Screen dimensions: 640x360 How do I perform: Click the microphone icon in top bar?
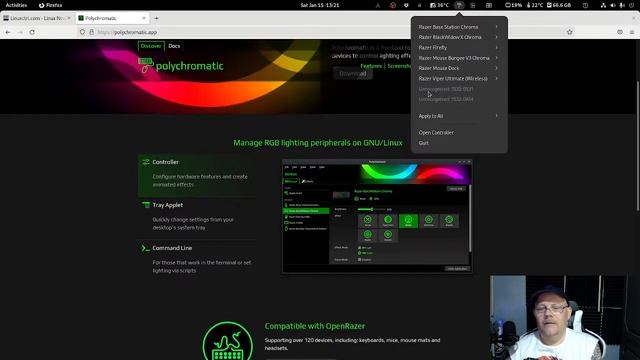tap(622, 5)
